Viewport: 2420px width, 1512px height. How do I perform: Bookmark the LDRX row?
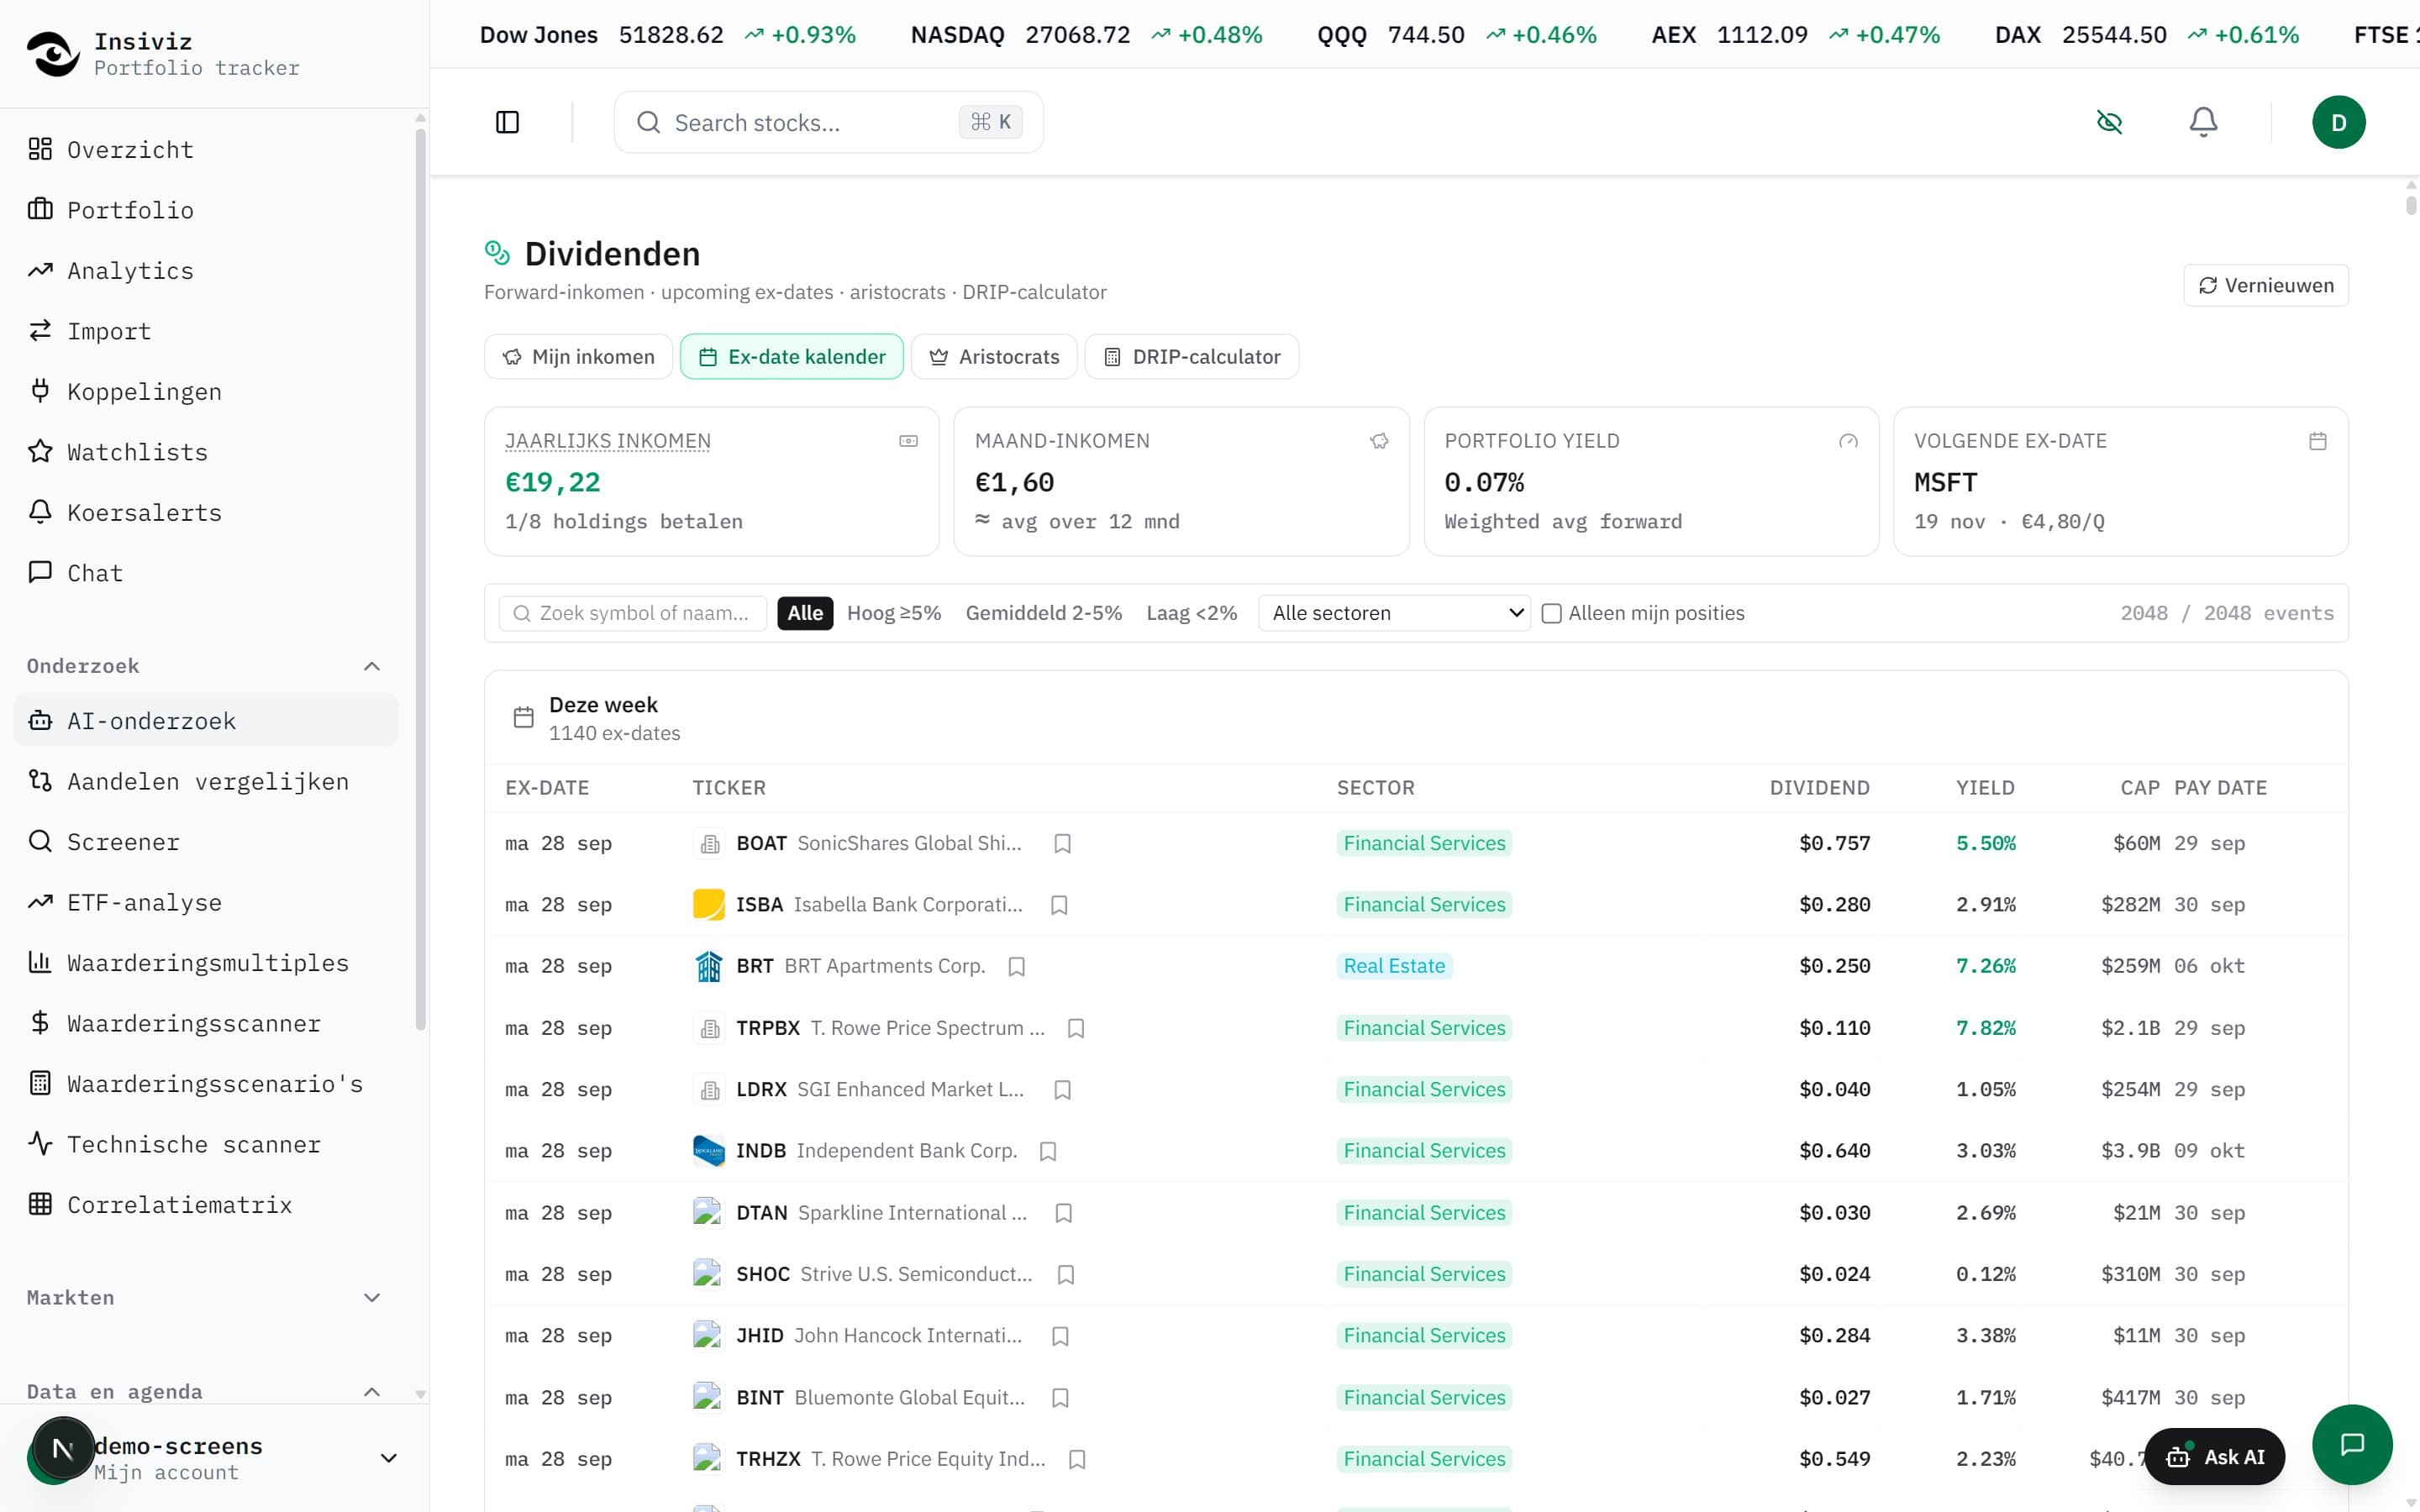(x=1062, y=1089)
